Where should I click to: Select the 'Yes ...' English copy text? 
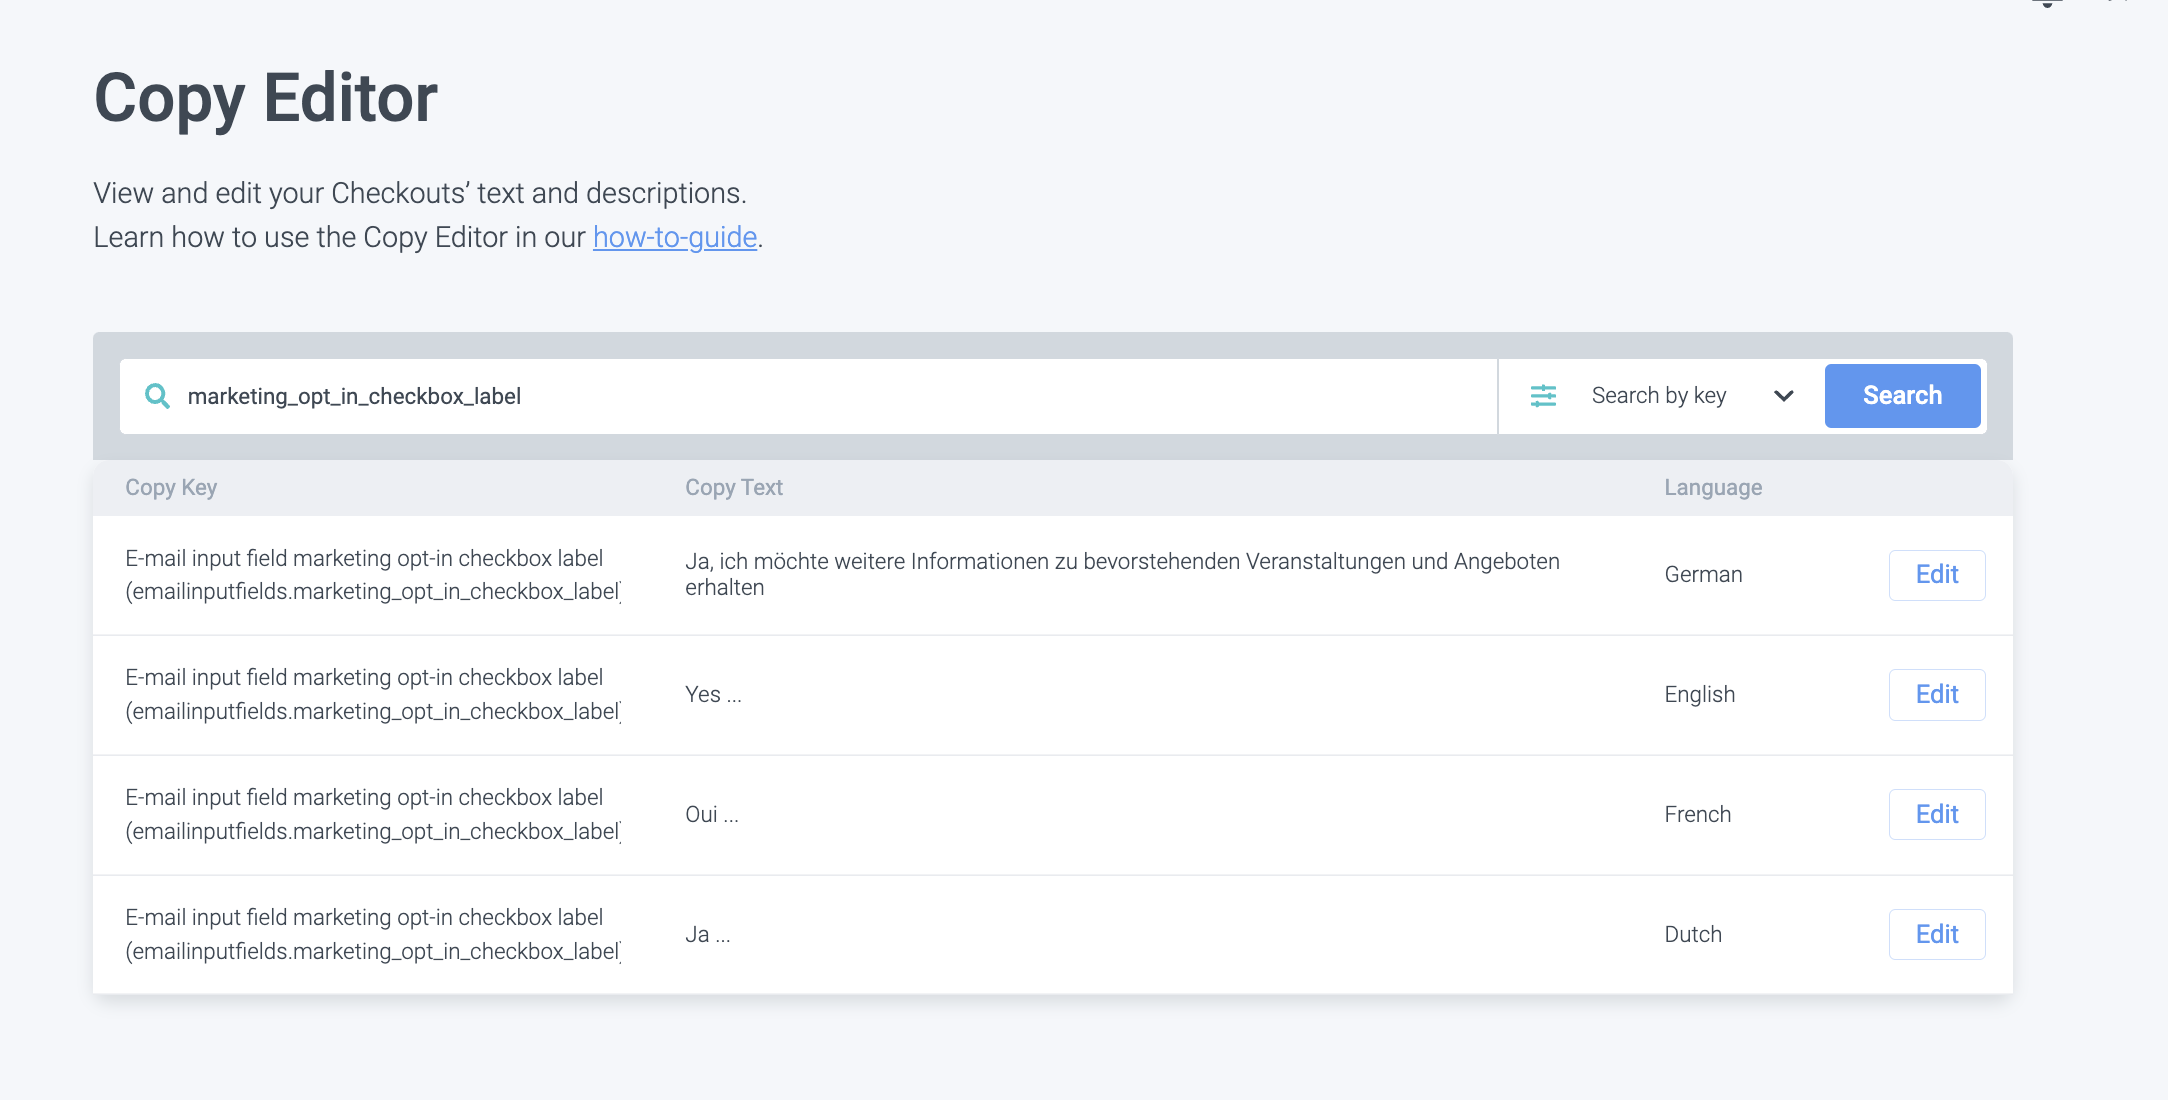713,695
